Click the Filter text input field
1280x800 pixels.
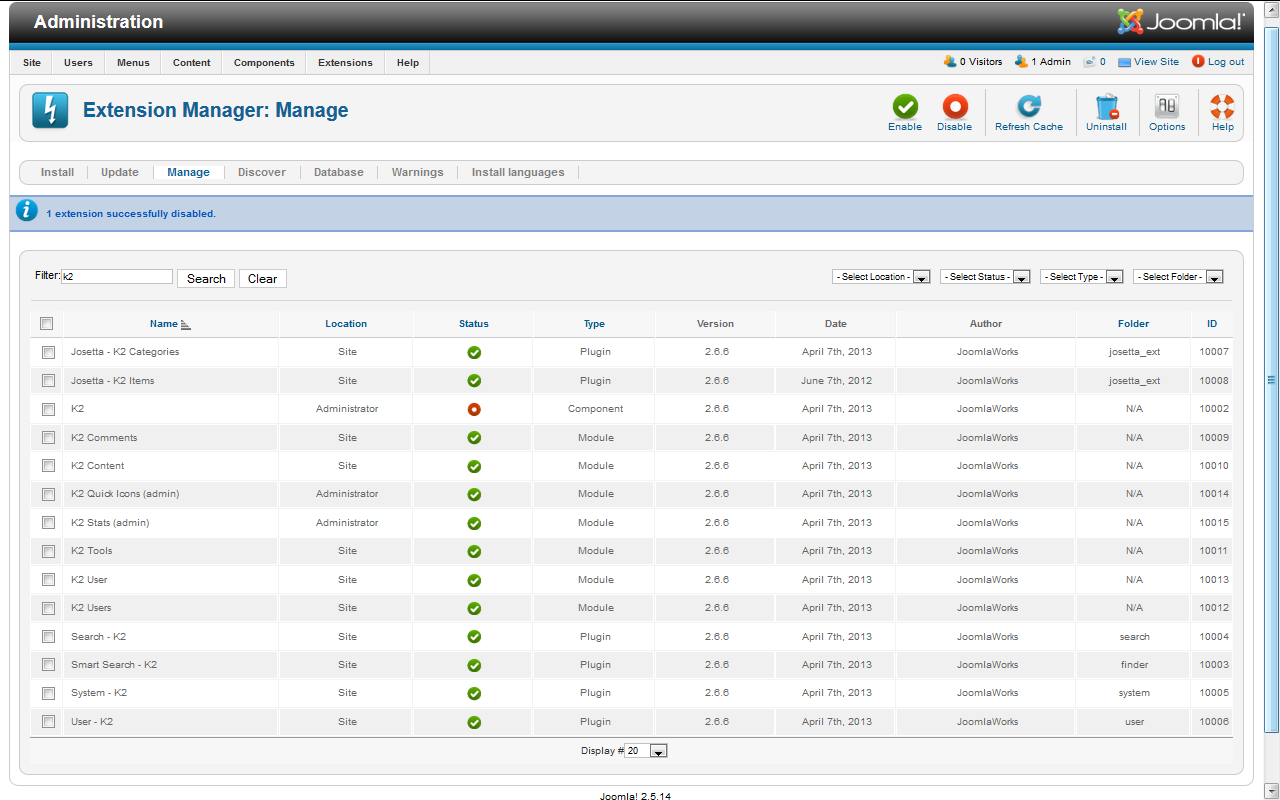pos(117,277)
